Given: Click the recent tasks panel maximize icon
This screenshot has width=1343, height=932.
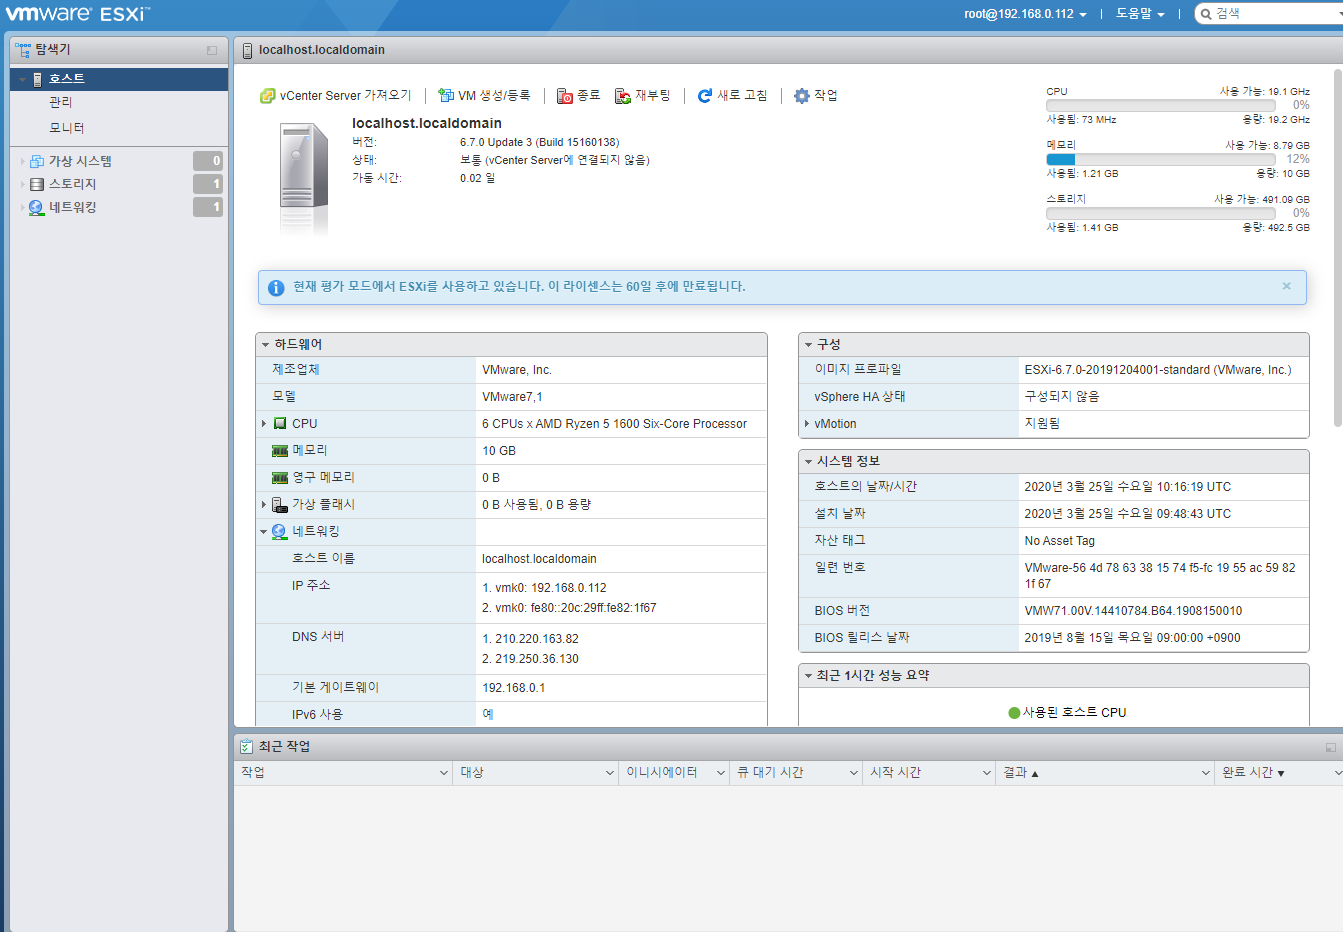Looking at the screenshot, I should coord(1330,747).
